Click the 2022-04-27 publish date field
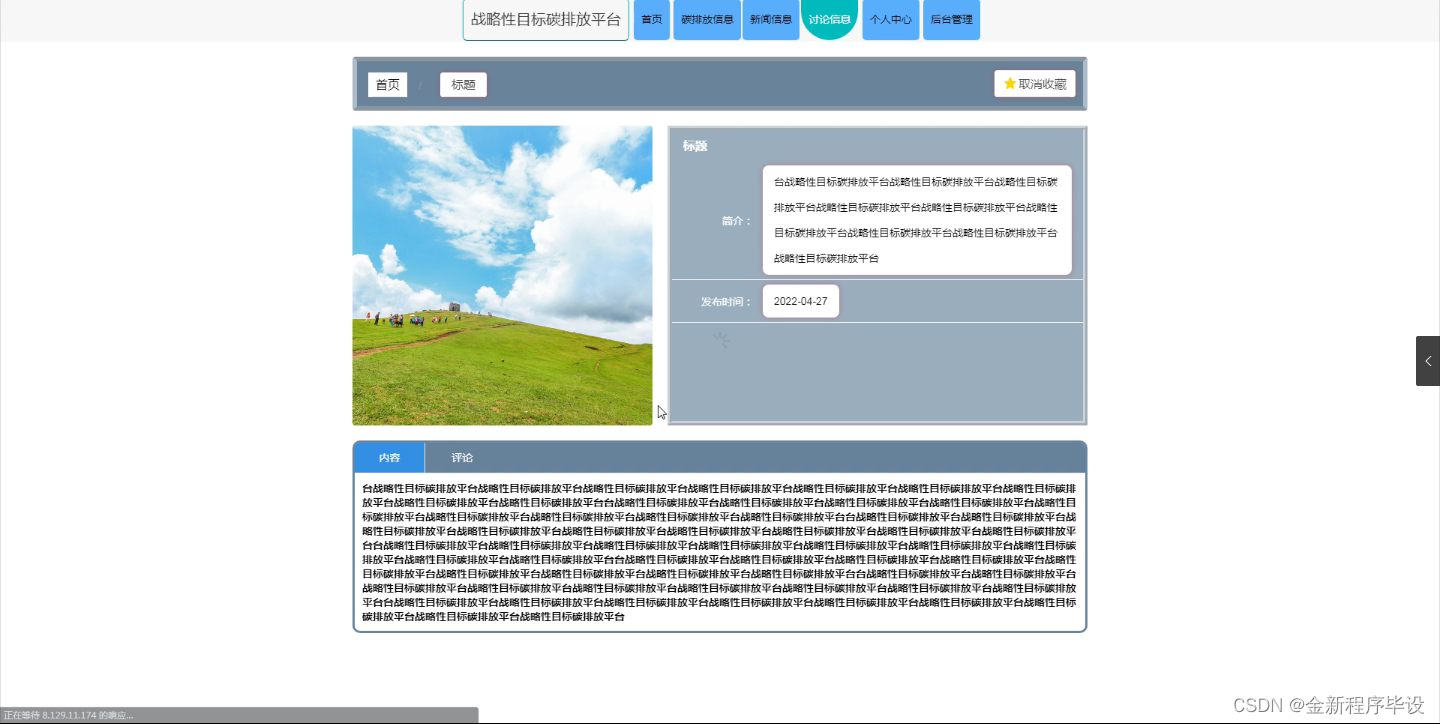 click(800, 300)
